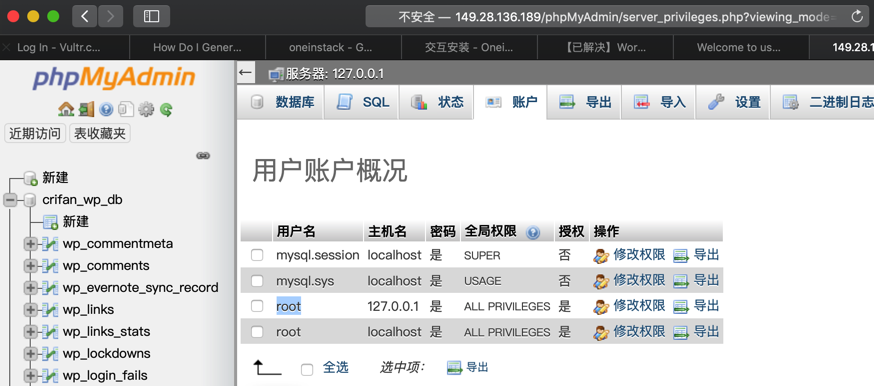Image resolution: width=874 pixels, height=386 pixels.
Task: Click help icon next to 全局权限
Action: click(533, 232)
